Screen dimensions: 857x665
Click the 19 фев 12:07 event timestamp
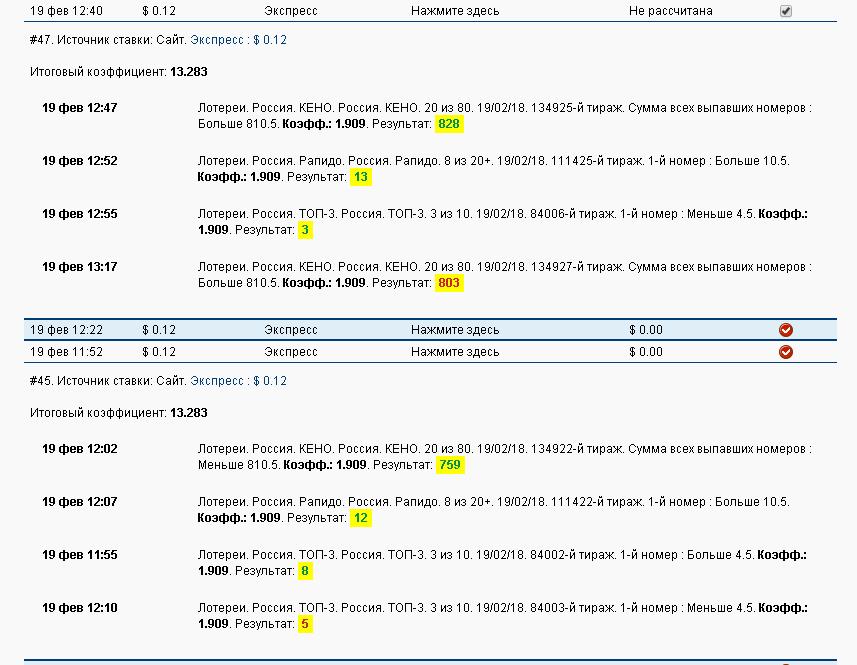[79, 502]
